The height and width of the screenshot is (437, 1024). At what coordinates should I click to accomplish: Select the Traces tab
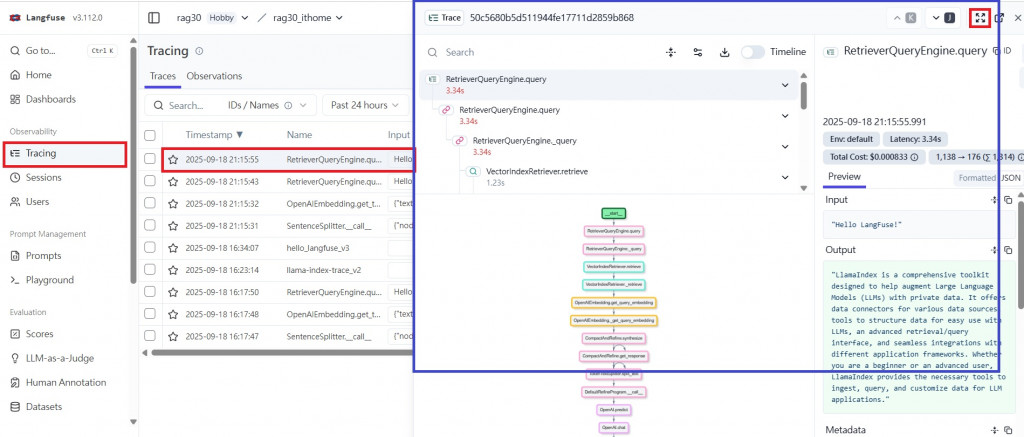click(x=163, y=76)
